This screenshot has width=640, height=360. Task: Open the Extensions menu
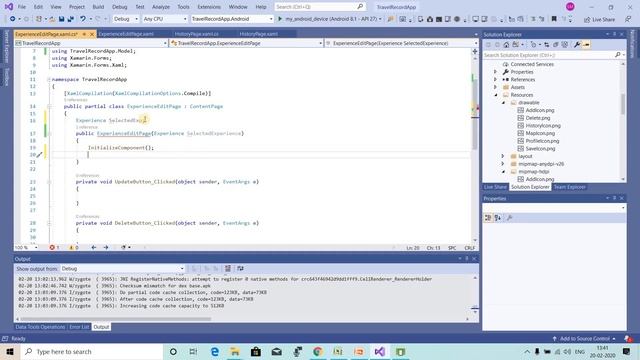point(209,7)
